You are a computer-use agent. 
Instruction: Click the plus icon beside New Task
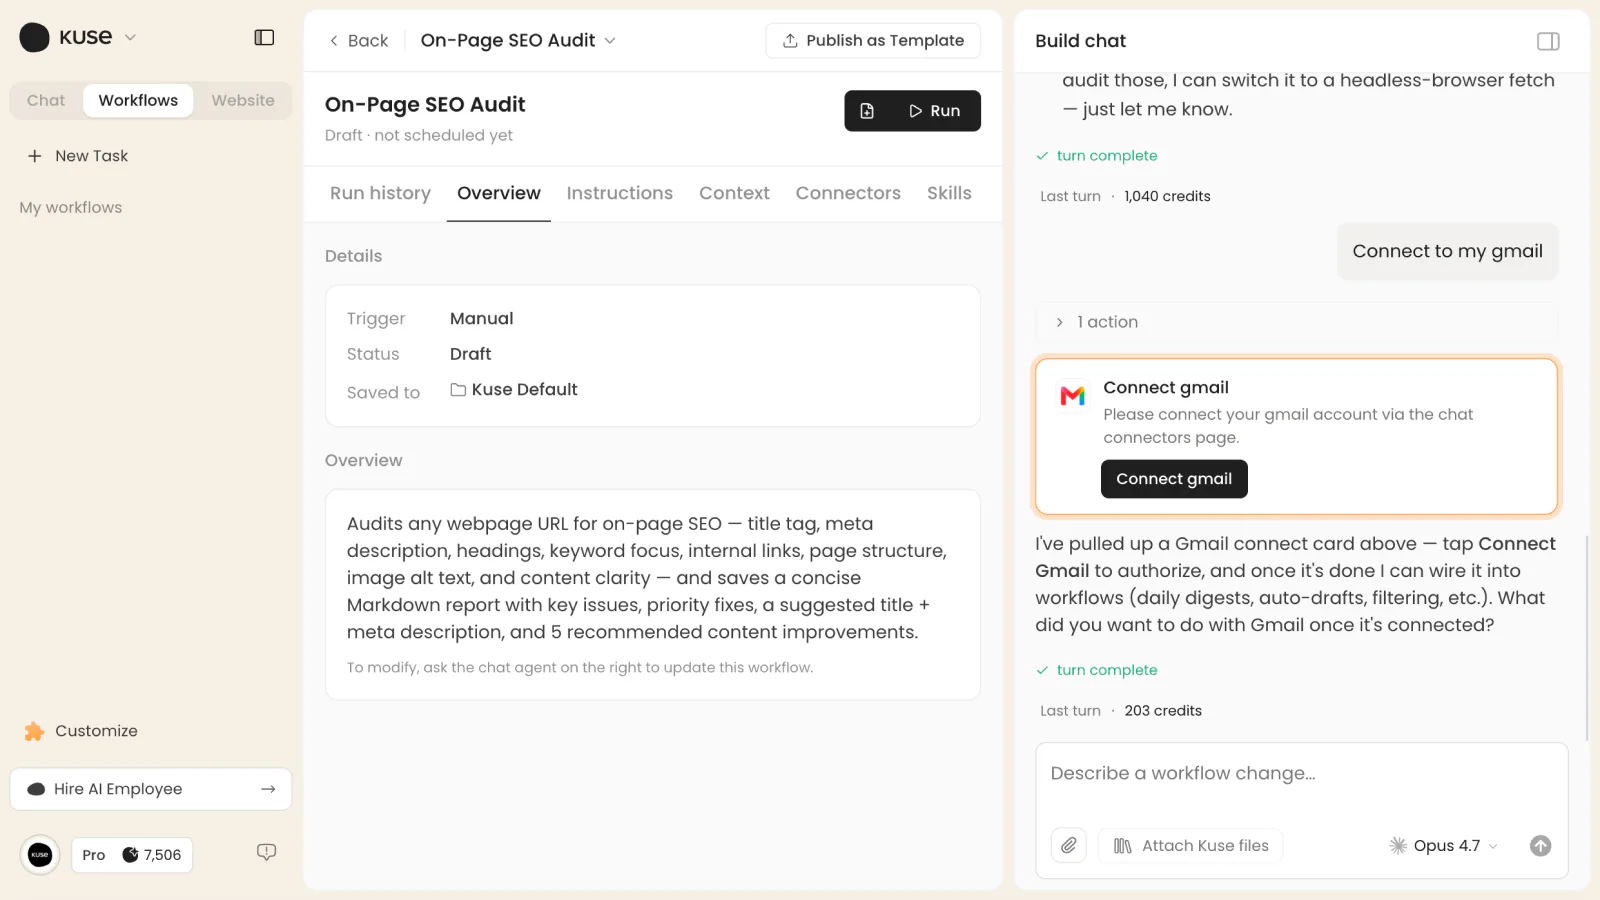click(x=35, y=156)
